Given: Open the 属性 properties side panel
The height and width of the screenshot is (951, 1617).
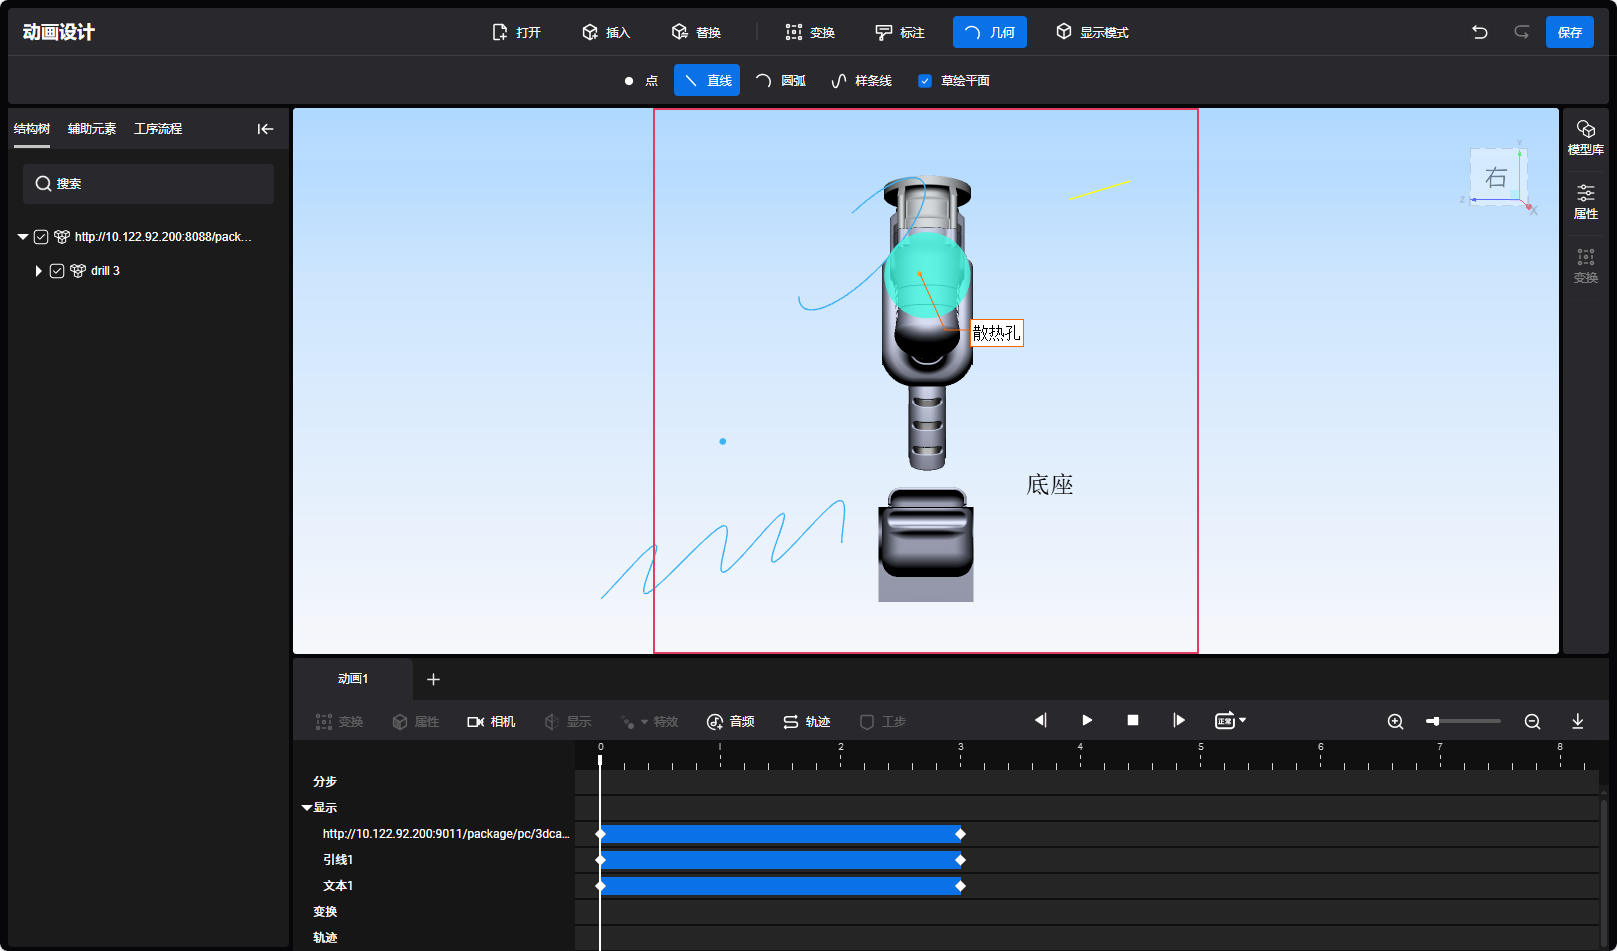Looking at the screenshot, I should coord(1585,201).
